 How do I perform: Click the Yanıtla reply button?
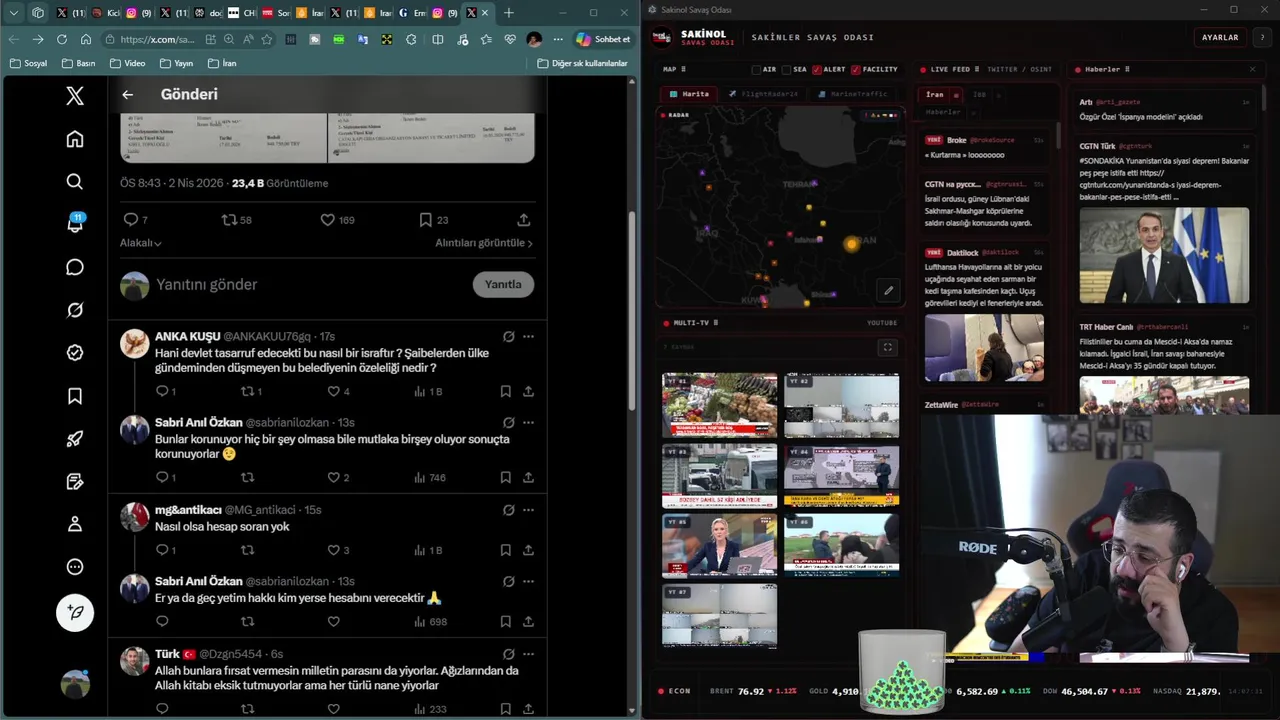503,284
